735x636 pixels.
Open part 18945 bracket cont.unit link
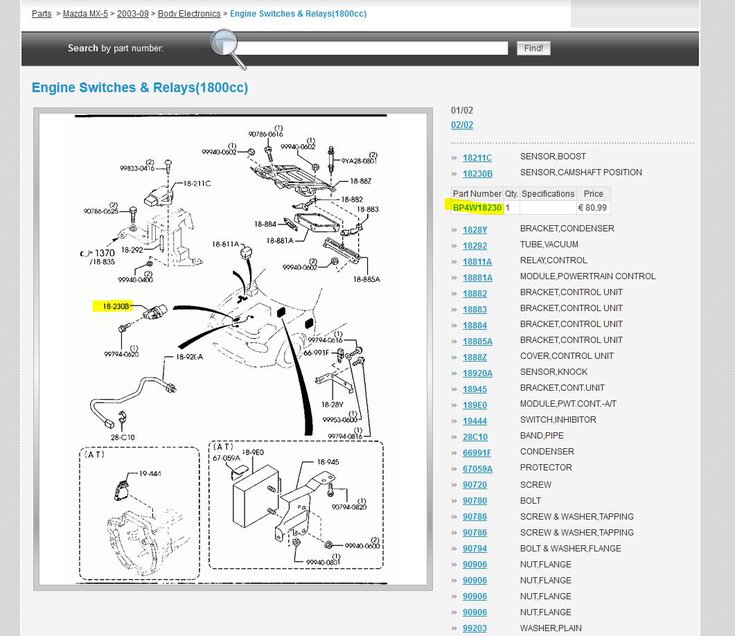click(475, 389)
